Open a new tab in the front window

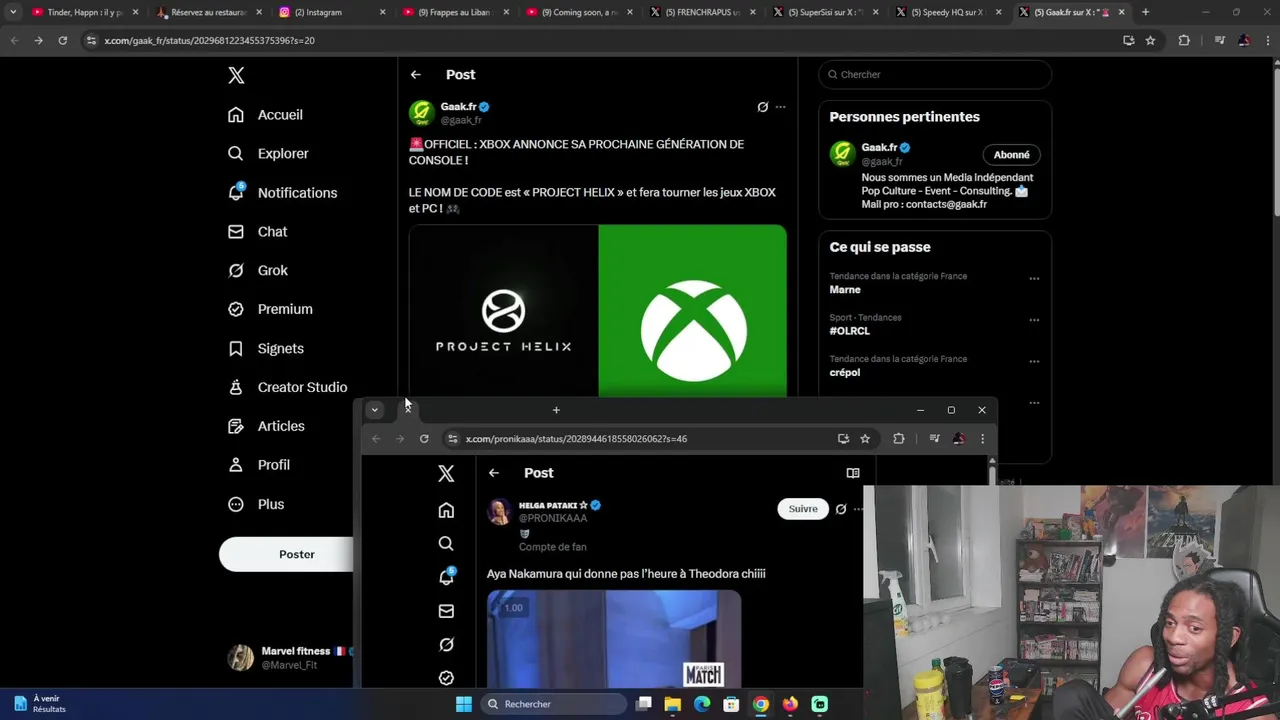556,410
